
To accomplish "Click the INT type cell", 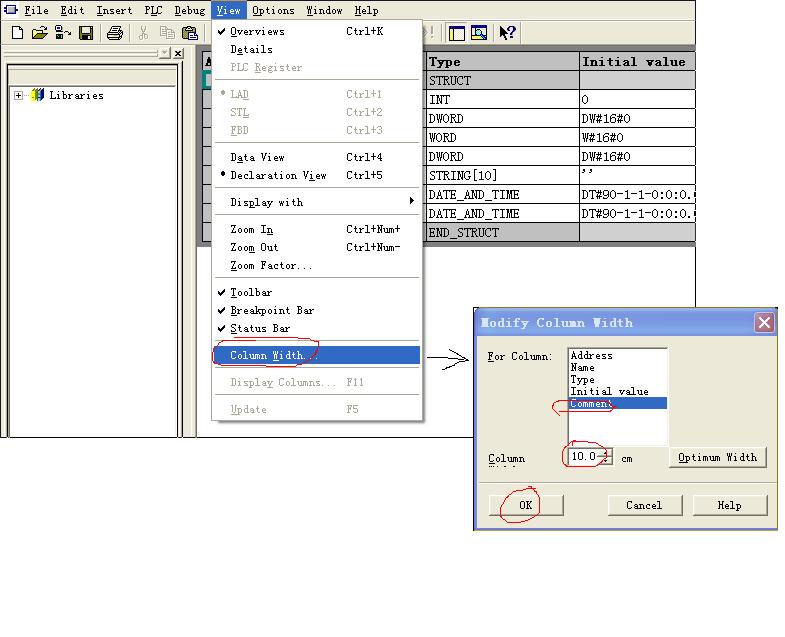I will tap(501, 100).
